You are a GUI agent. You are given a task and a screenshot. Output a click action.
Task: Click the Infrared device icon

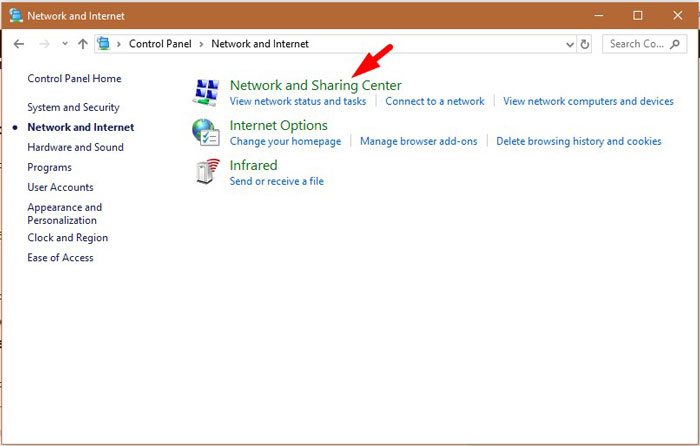point(208,171)
